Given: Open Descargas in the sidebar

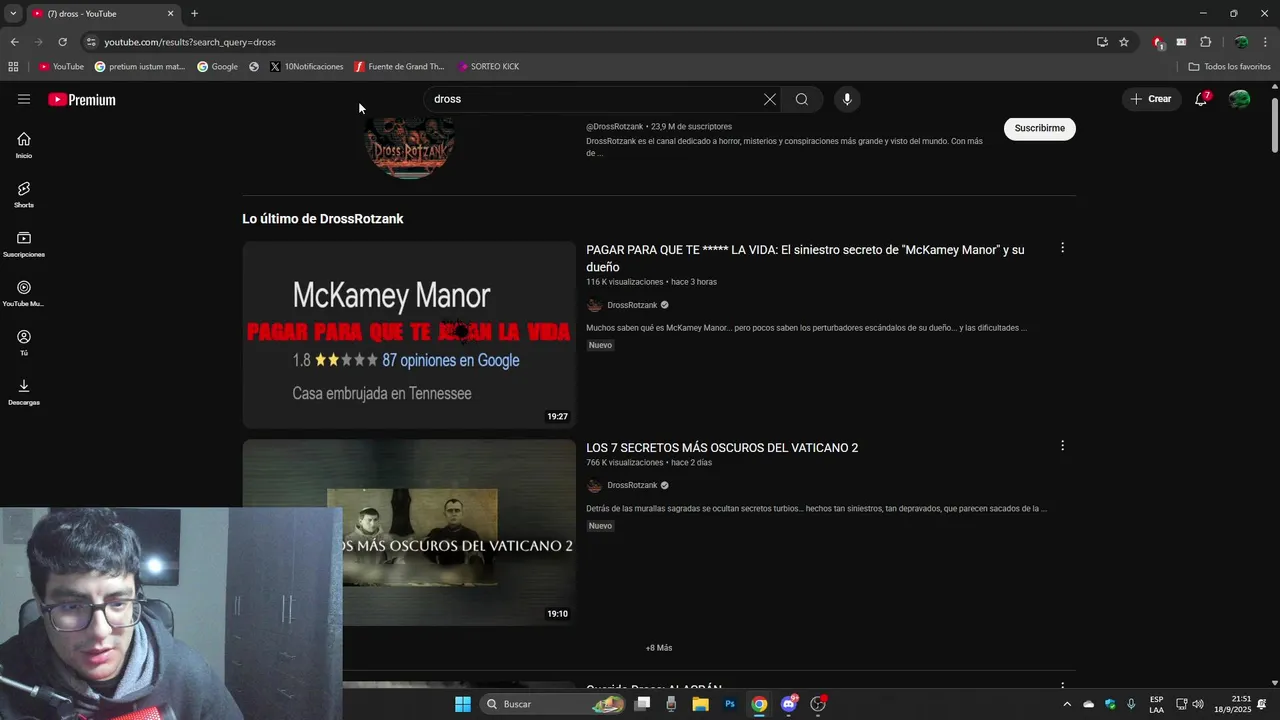Looking at the screenshot, I should [24, 392].
